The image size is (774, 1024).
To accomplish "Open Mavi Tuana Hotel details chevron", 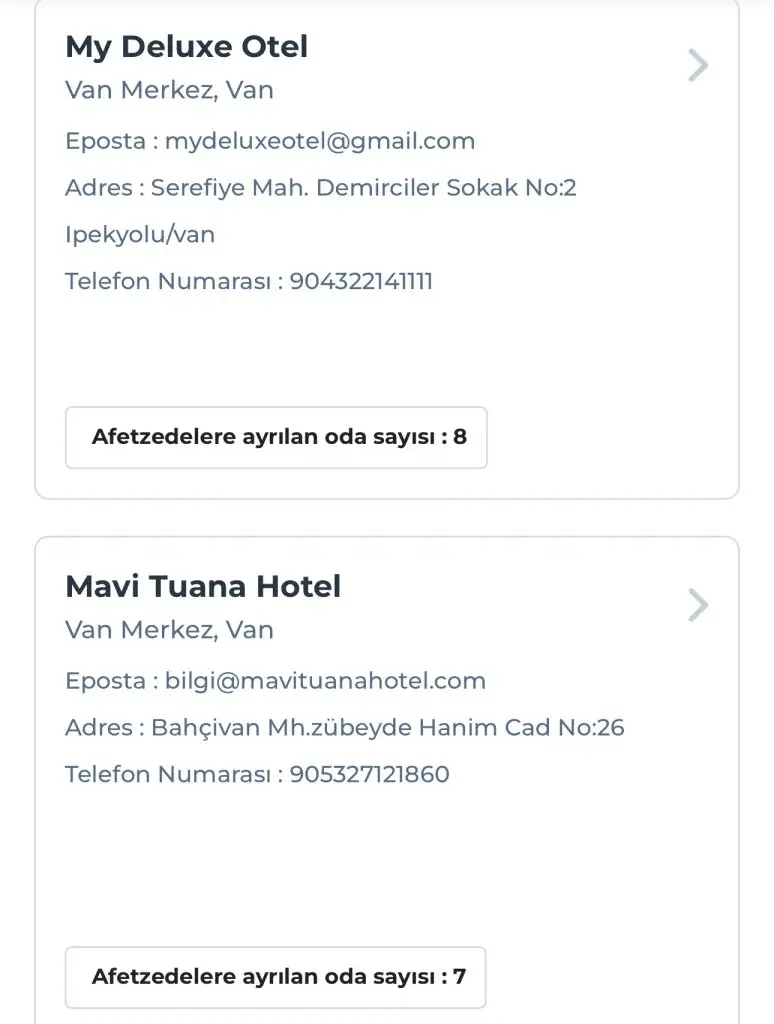I will [x=698, y=605].
